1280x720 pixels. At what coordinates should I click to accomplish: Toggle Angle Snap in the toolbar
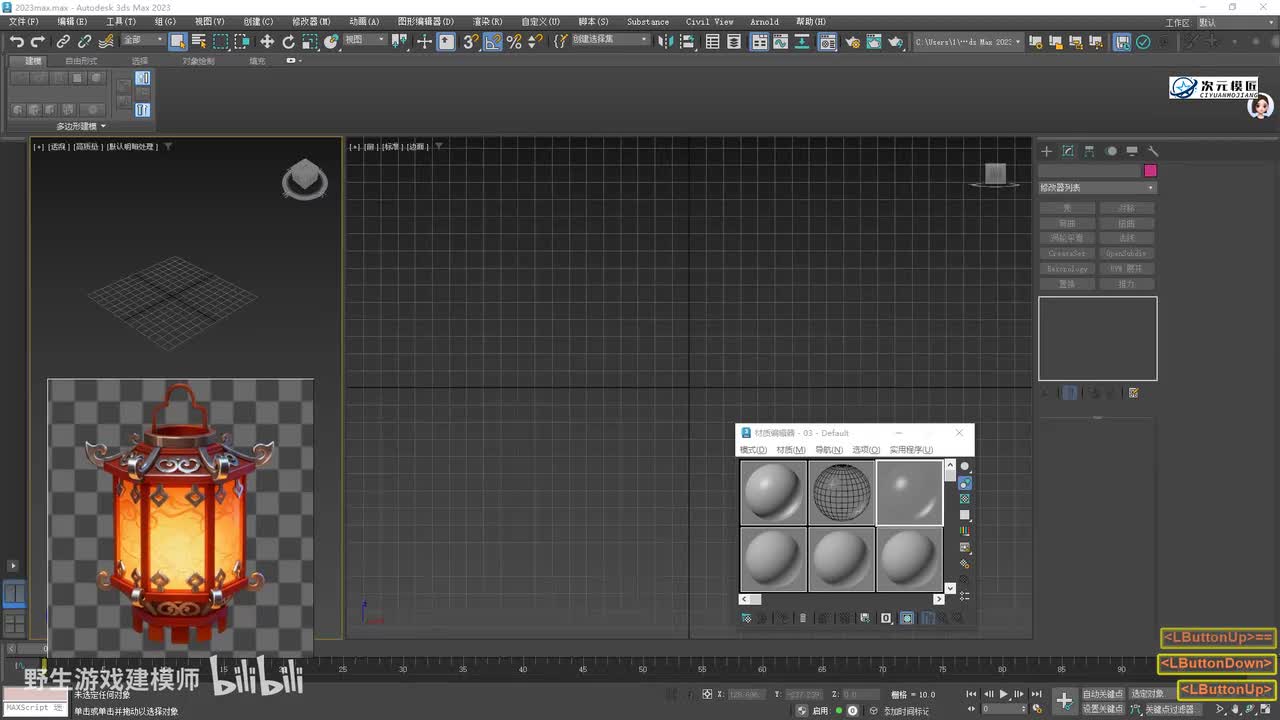click(493, 41)
